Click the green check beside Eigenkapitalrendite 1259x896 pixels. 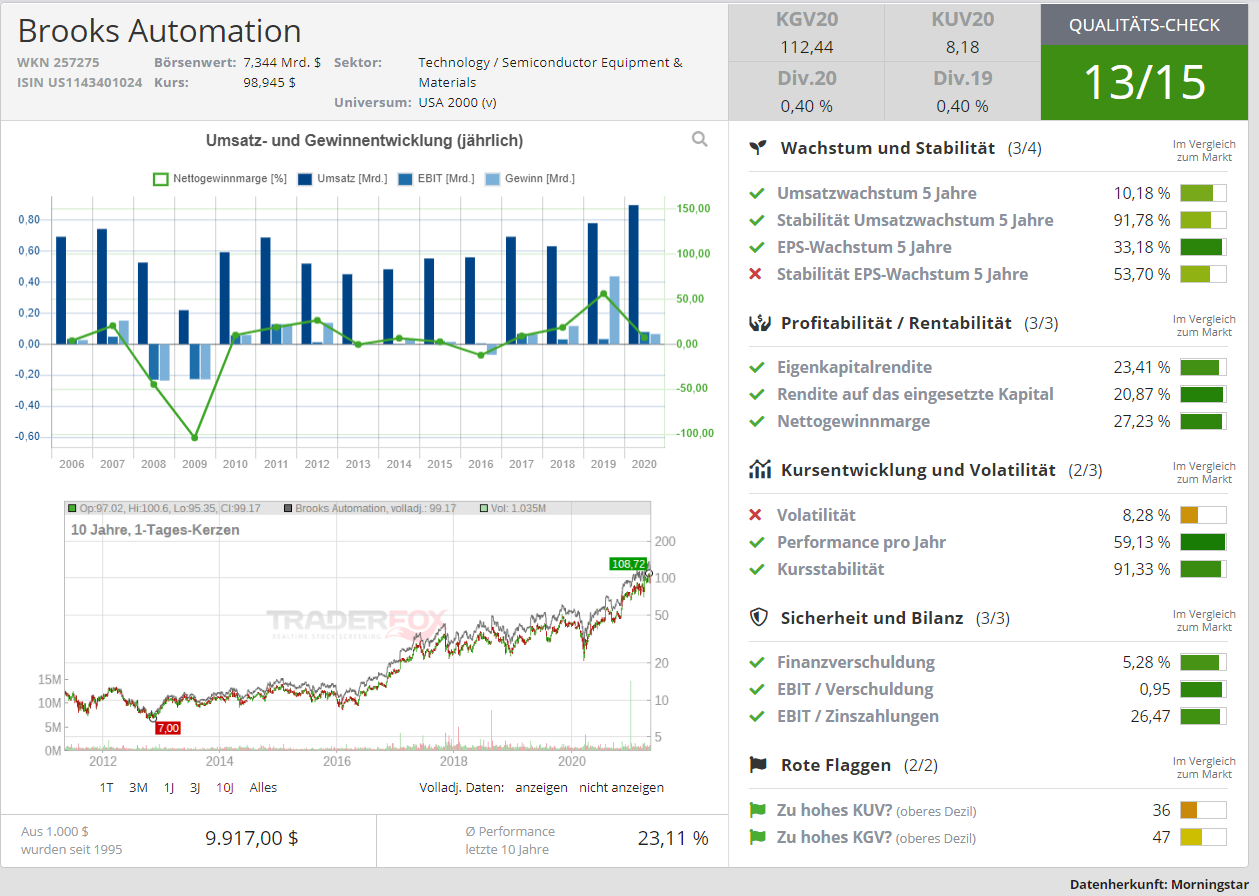[x=757, y=367]
